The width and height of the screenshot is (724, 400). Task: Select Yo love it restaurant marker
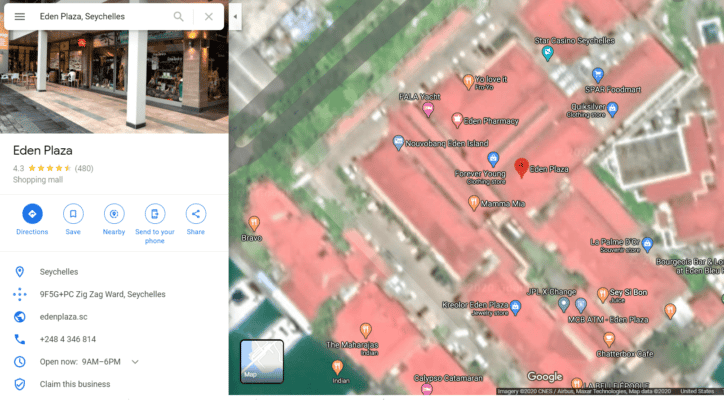pyautogui.click(x=468, y=82)
